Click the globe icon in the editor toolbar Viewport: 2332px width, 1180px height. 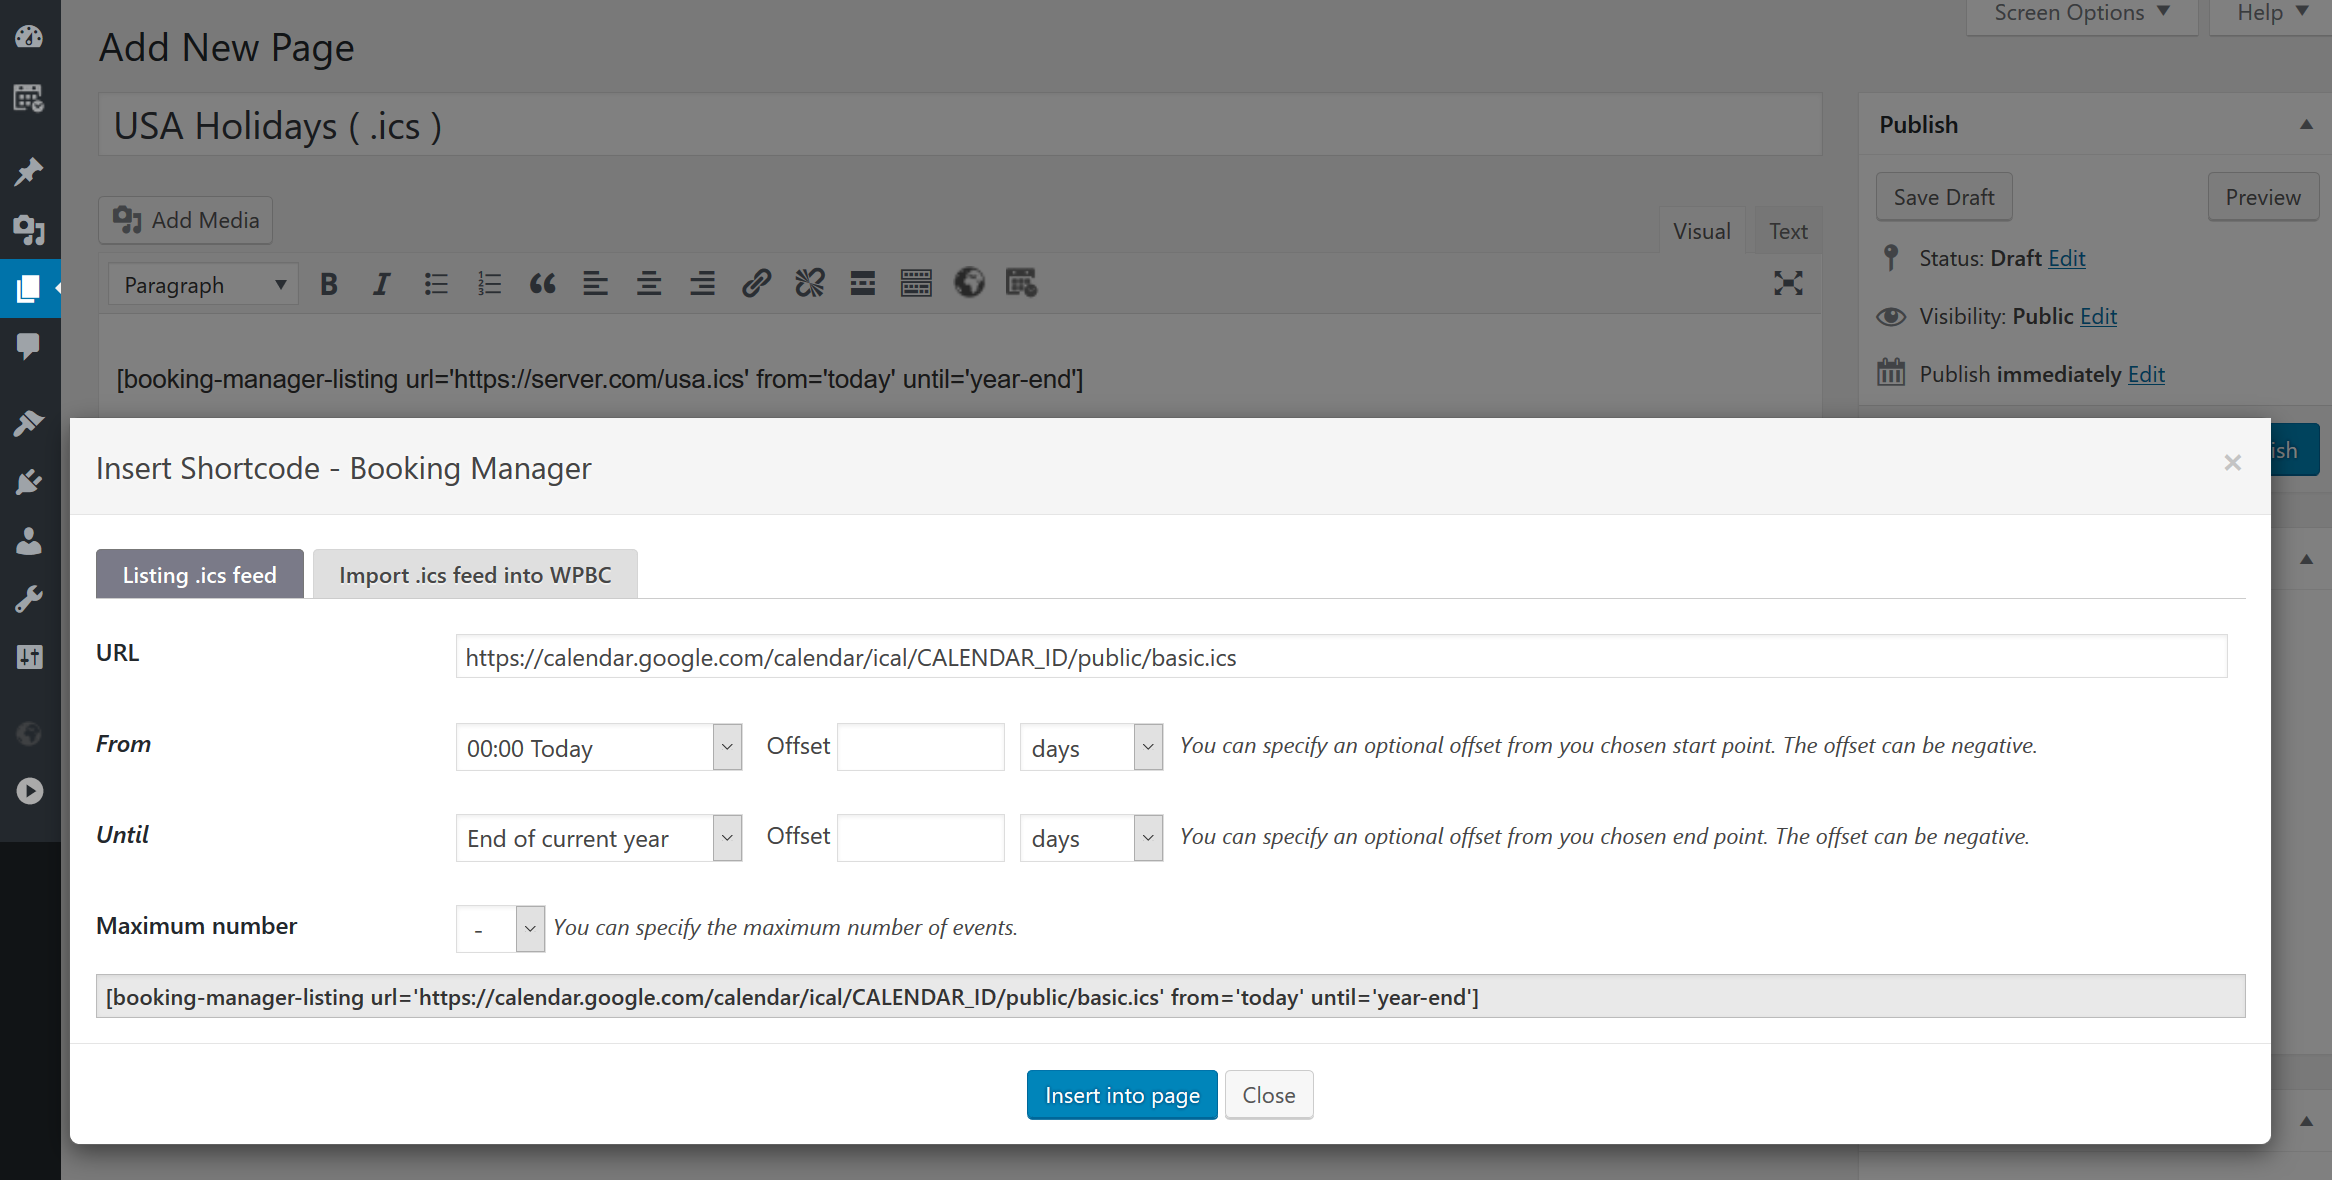coord(969,283)
